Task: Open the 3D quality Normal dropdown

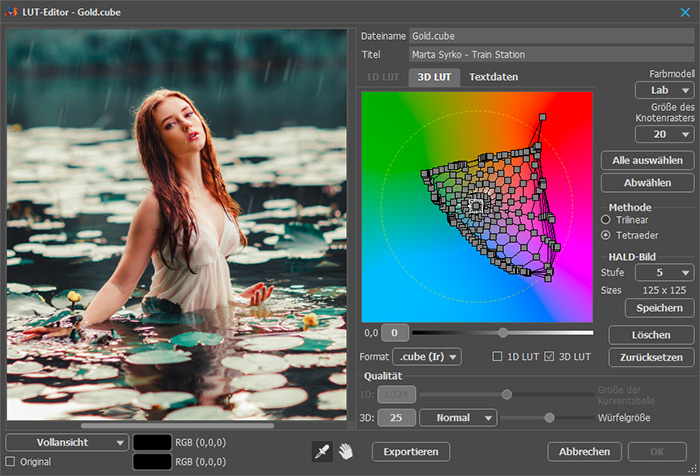Action: (458, 418)
